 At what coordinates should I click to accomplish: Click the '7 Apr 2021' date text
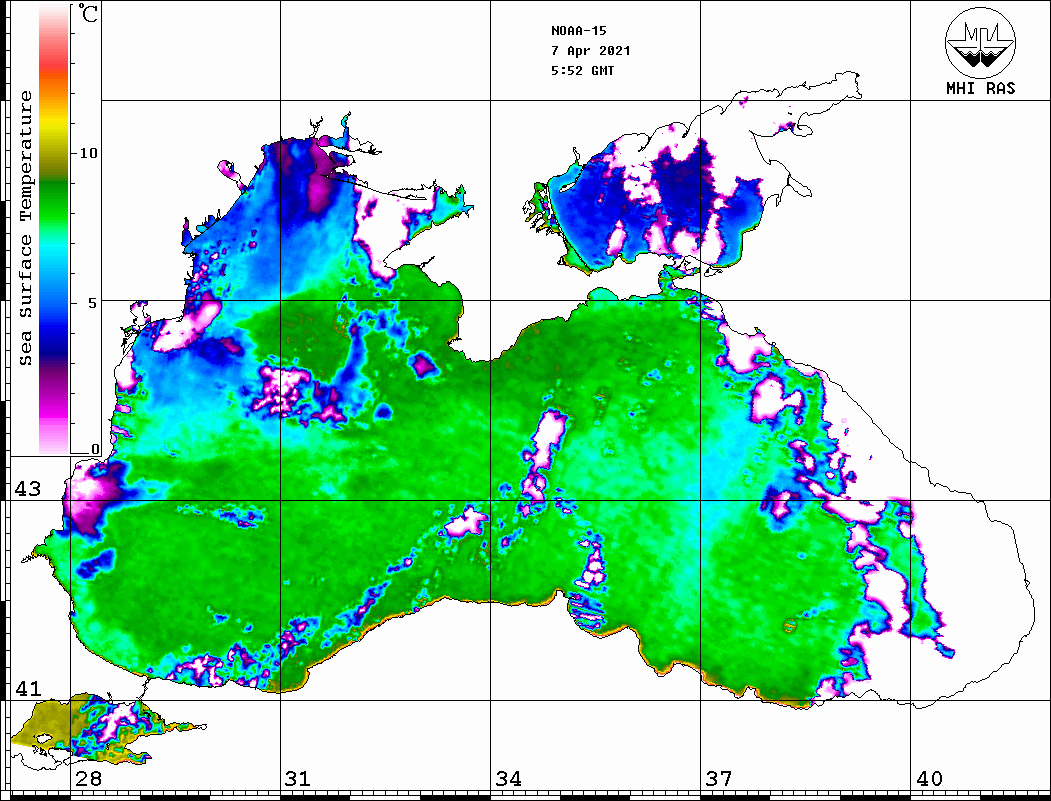[591, 51]
